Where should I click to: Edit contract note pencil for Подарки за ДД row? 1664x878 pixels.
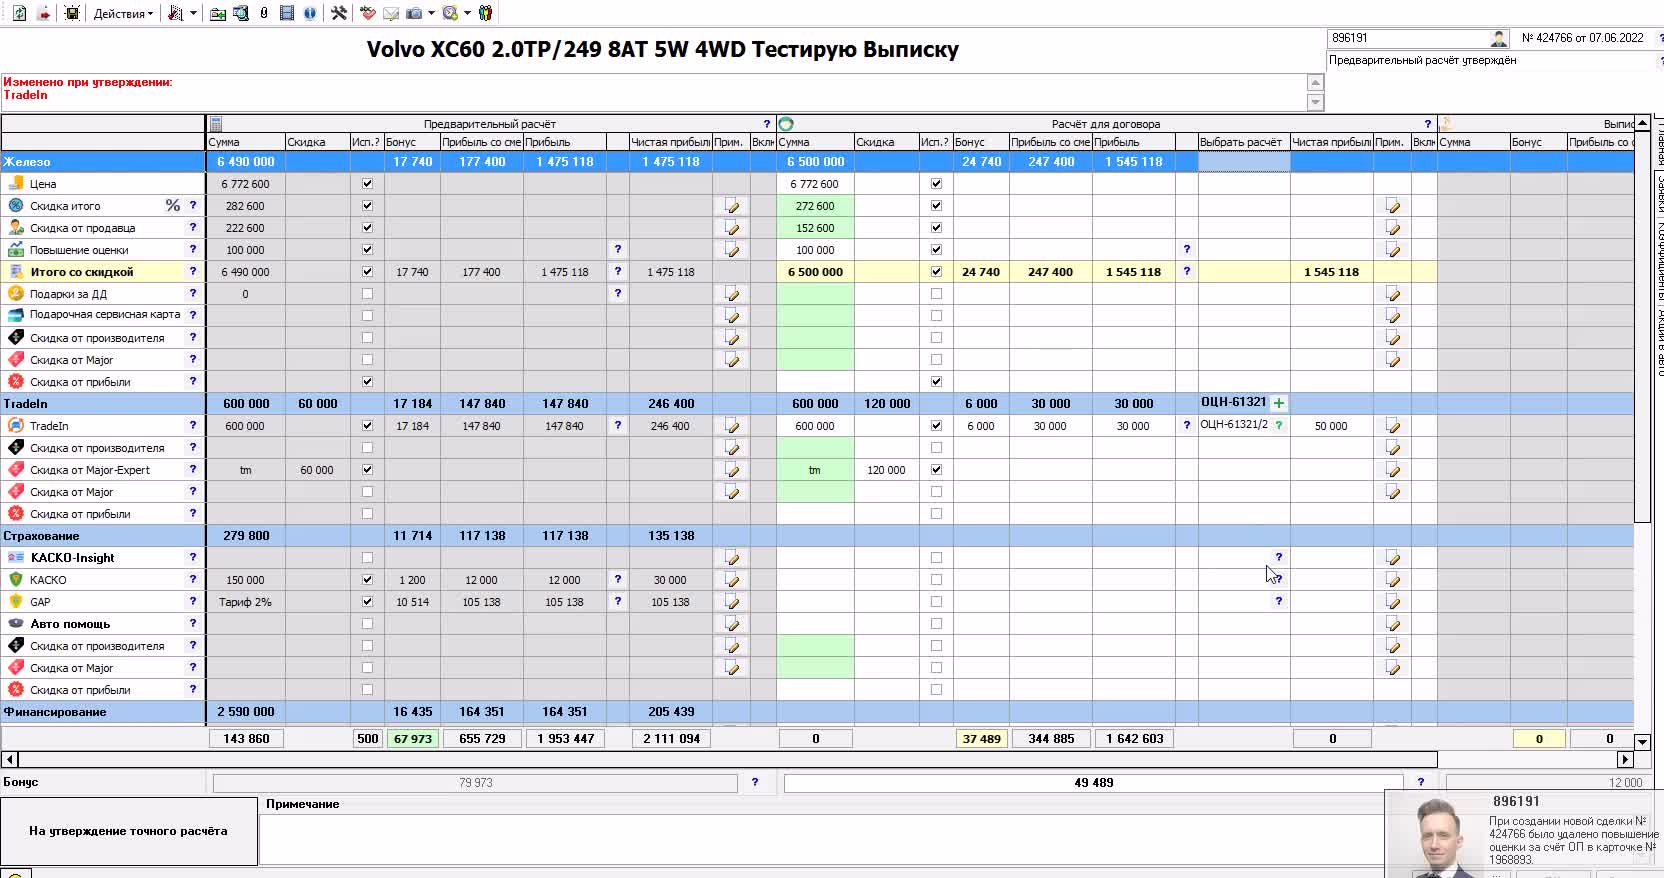(x=1393, y=294)
